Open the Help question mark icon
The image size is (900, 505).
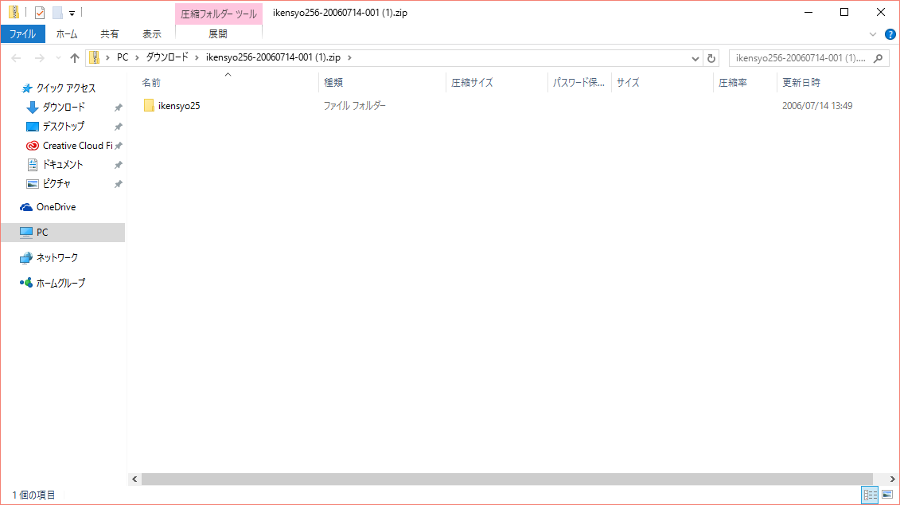click(890, 34)
